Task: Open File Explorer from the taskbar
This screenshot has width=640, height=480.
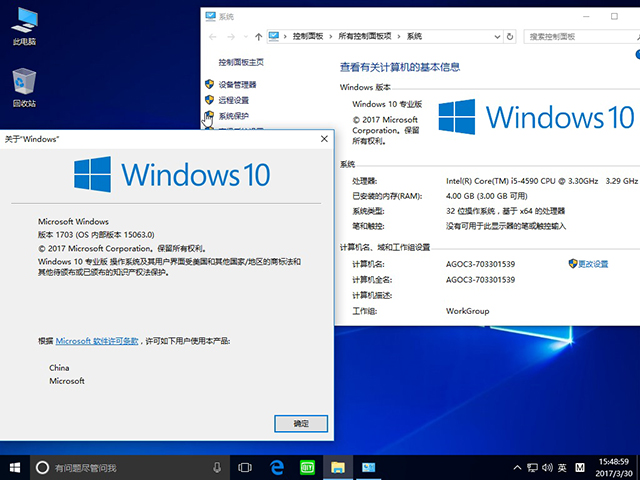Action: tap(338, 467)
